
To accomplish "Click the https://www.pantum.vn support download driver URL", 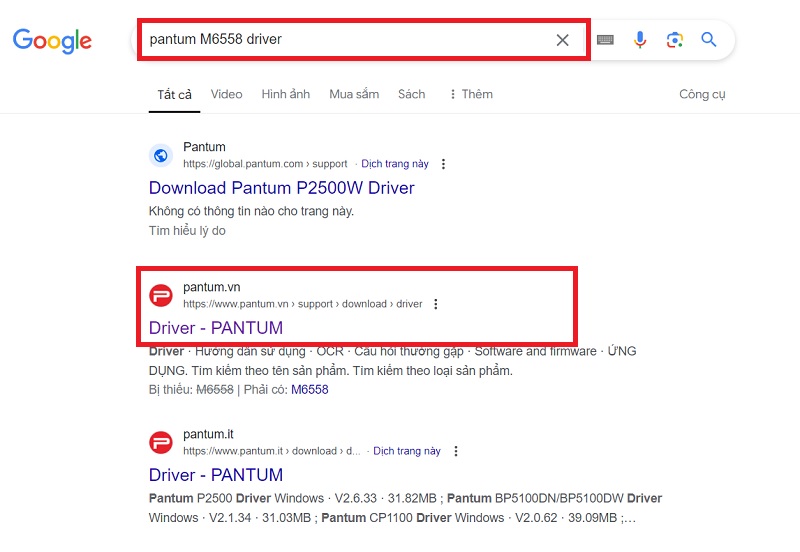I will point(303,304).
